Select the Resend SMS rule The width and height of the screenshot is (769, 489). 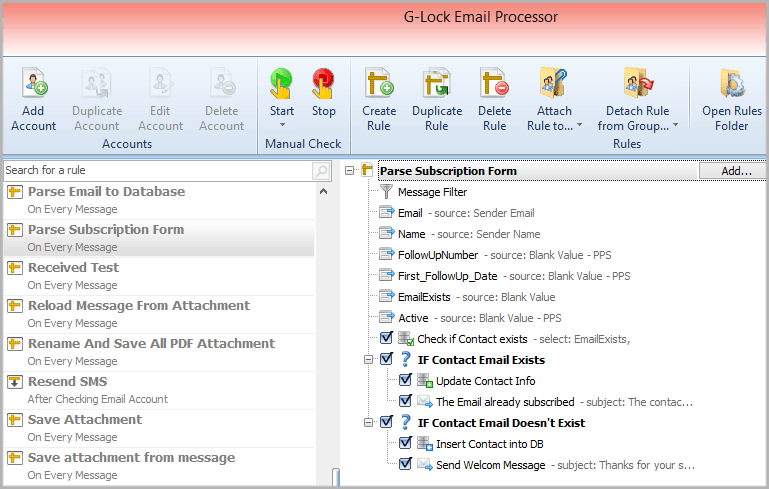point(159,390)
